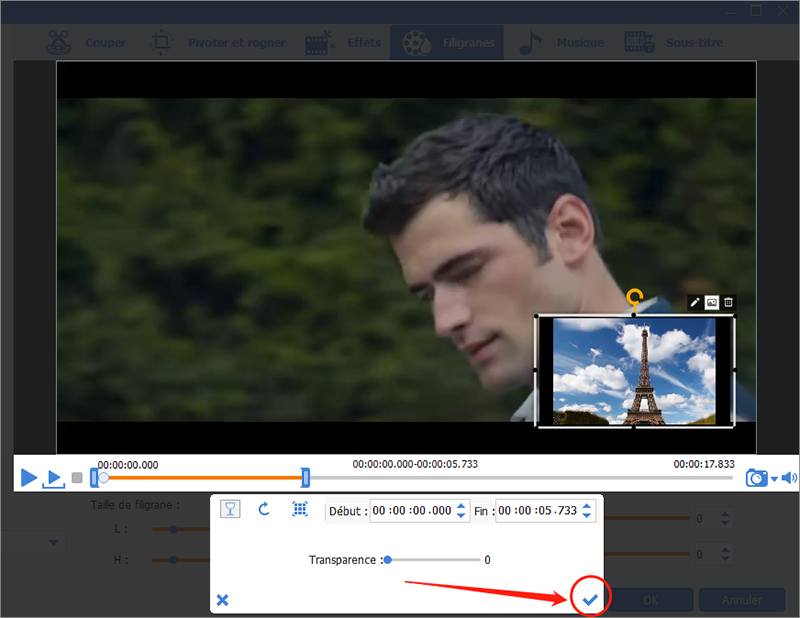Increase upper right value stepper
The image size is (800, 618).
[x=725, y=514]
